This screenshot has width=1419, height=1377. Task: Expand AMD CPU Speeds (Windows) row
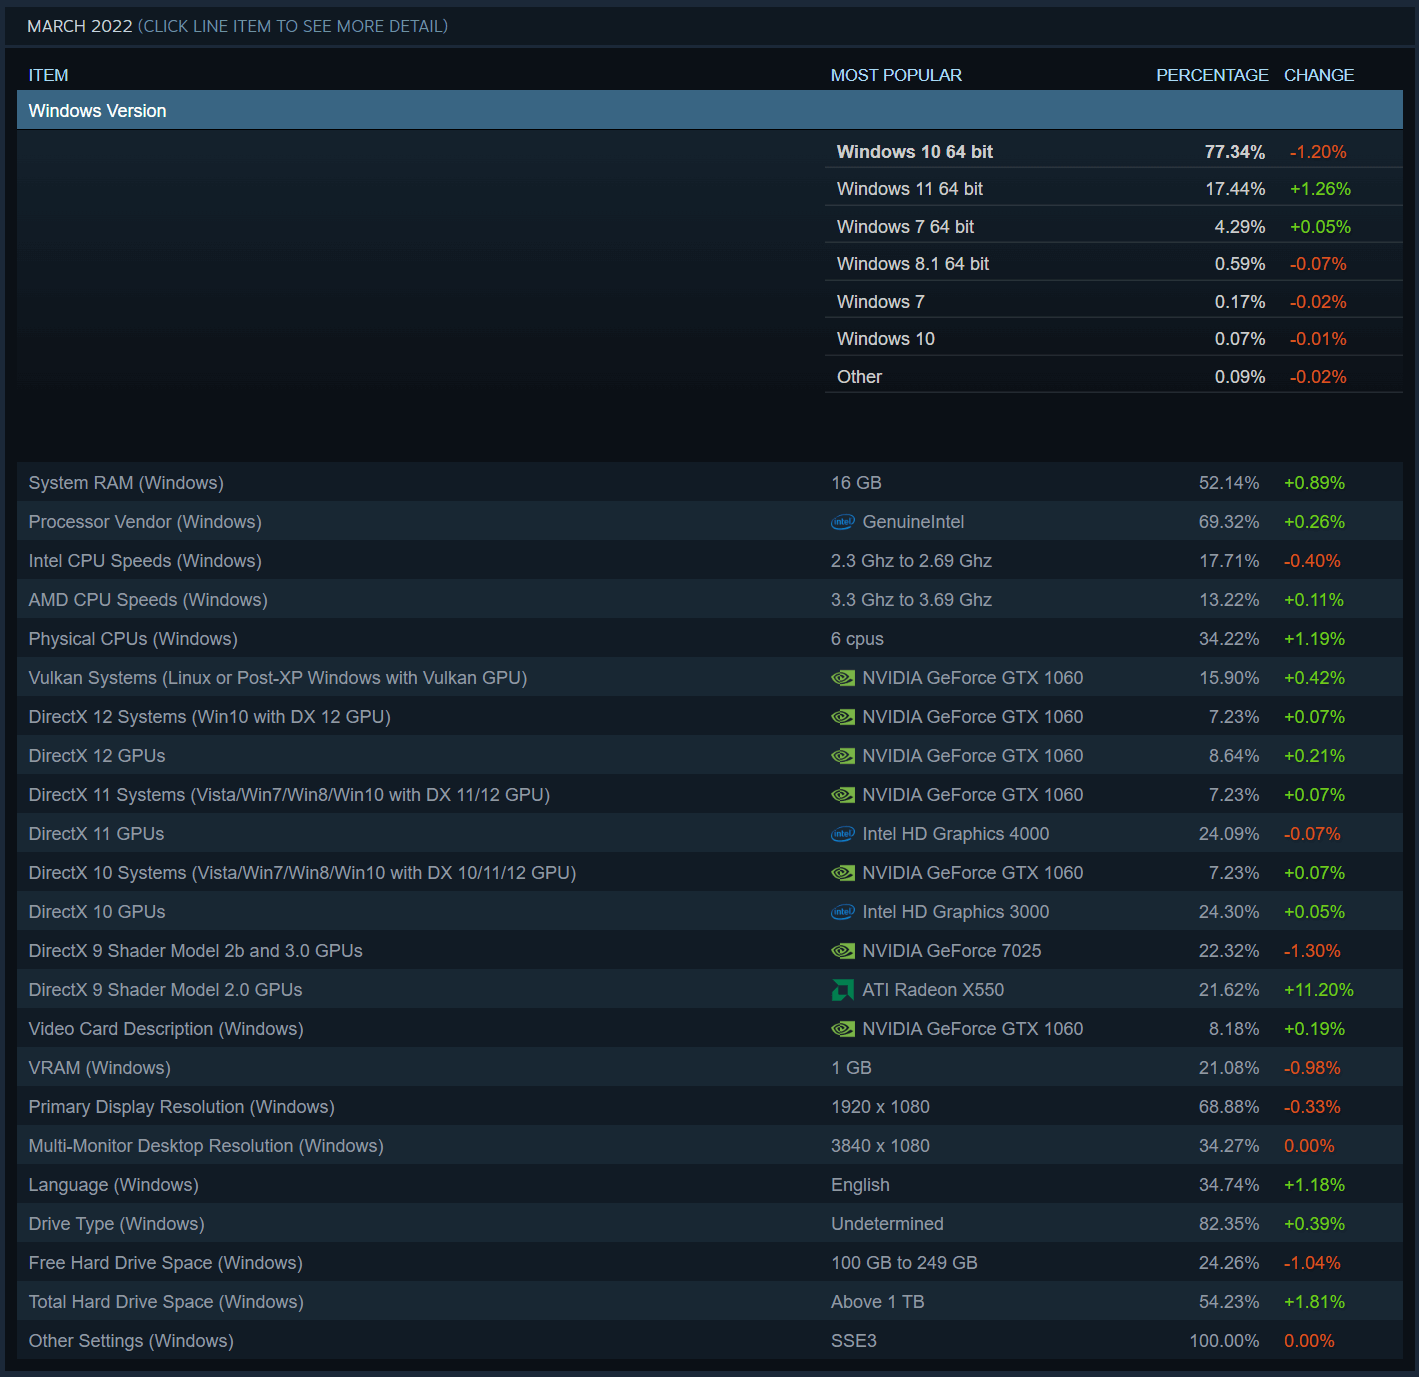(710, 599)
